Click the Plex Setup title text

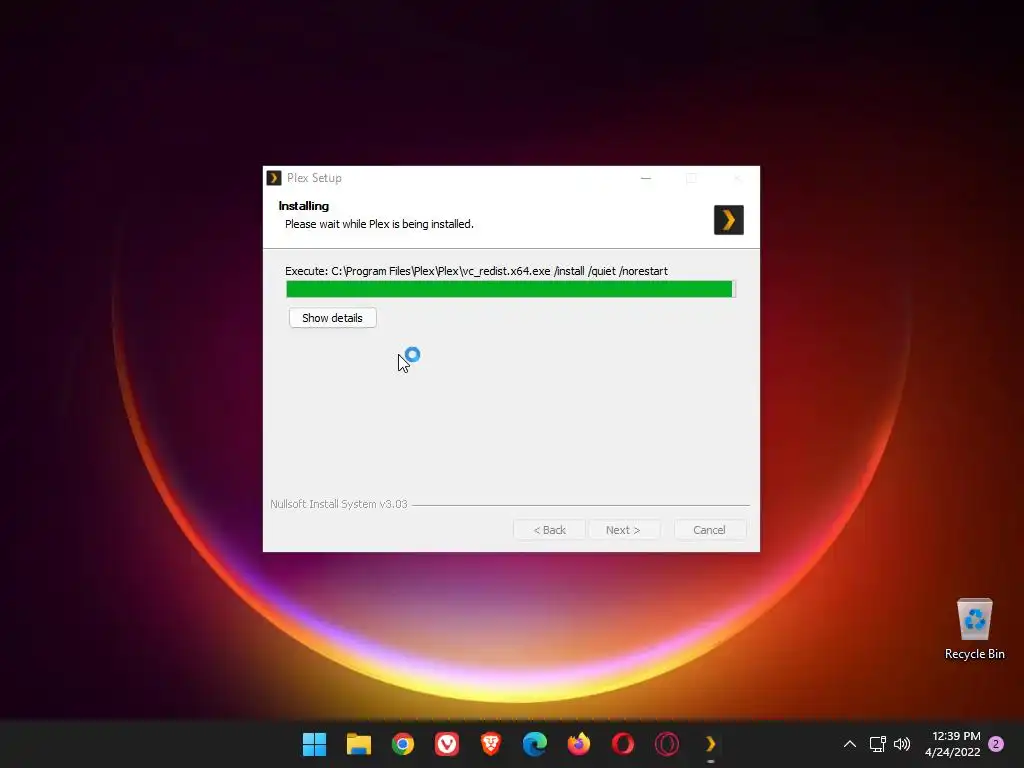[314, 178]
